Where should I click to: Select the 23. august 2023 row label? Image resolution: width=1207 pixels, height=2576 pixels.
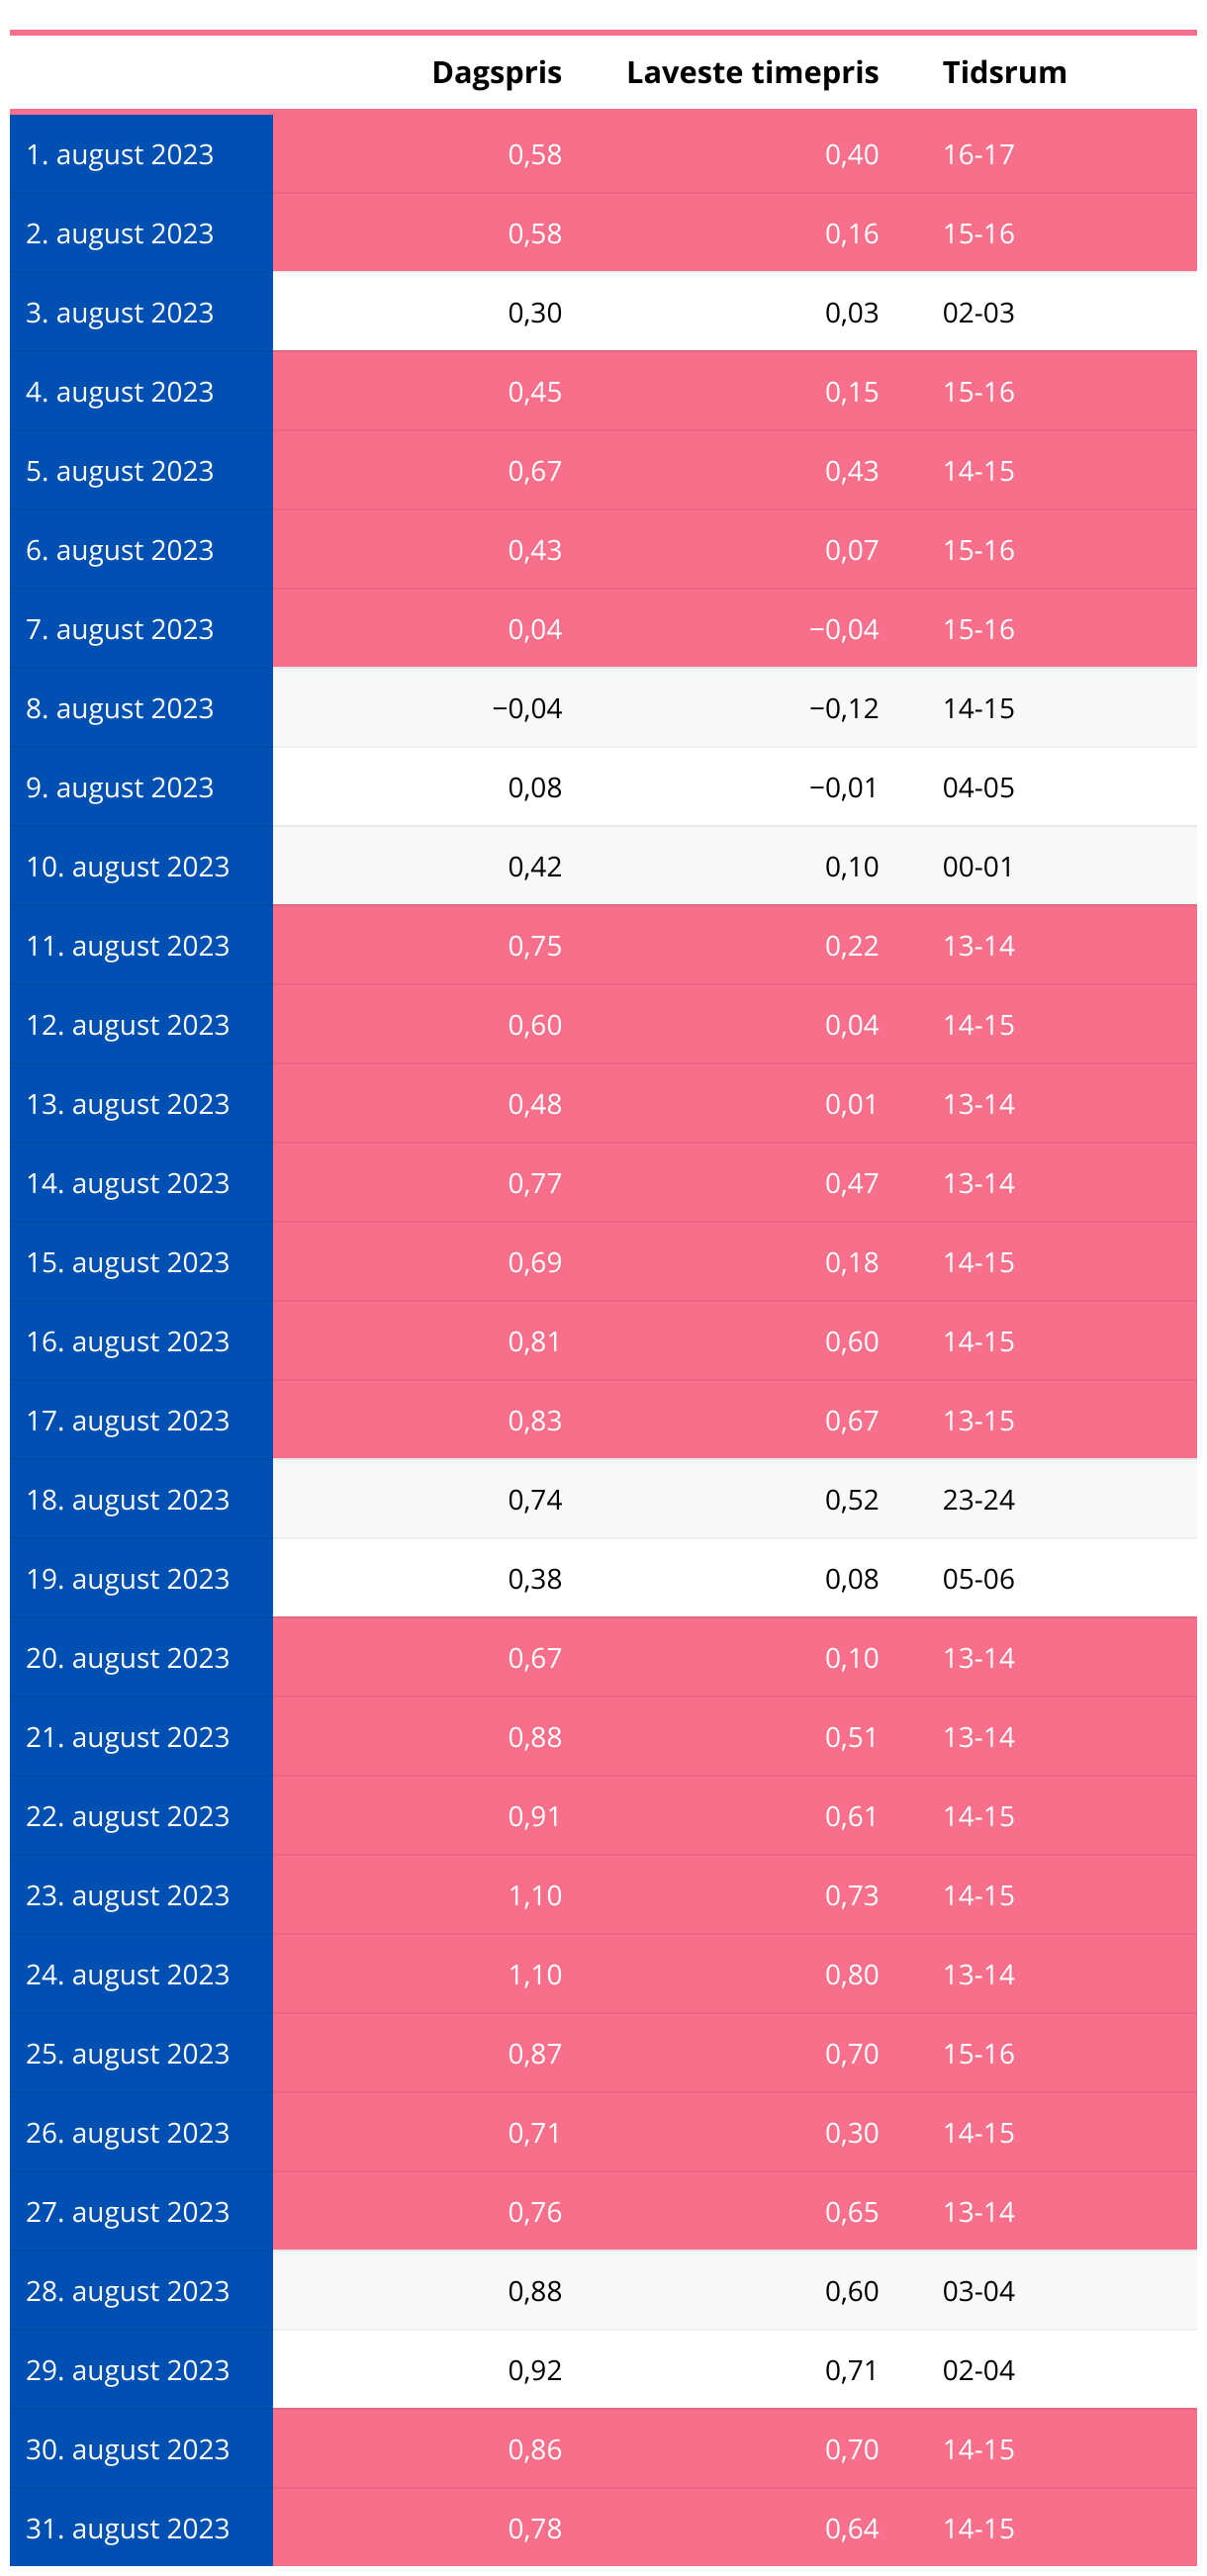coord(128,1896)
